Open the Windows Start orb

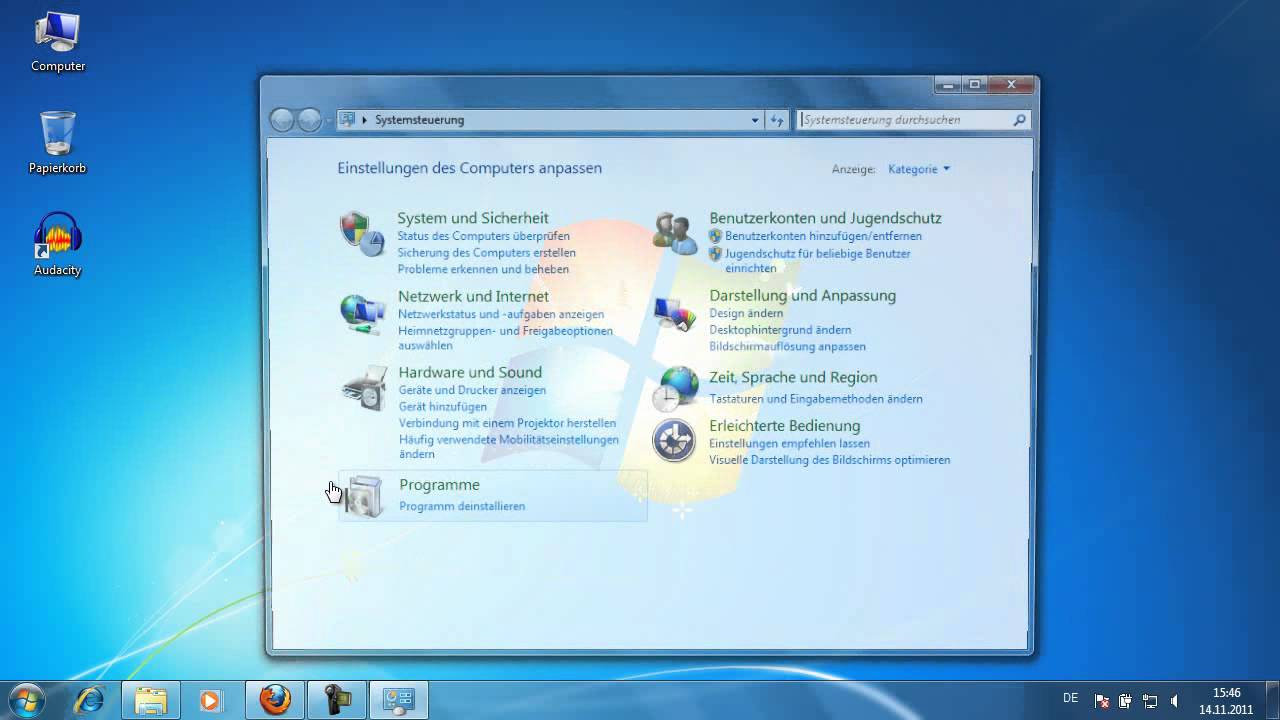click(27, 699)
